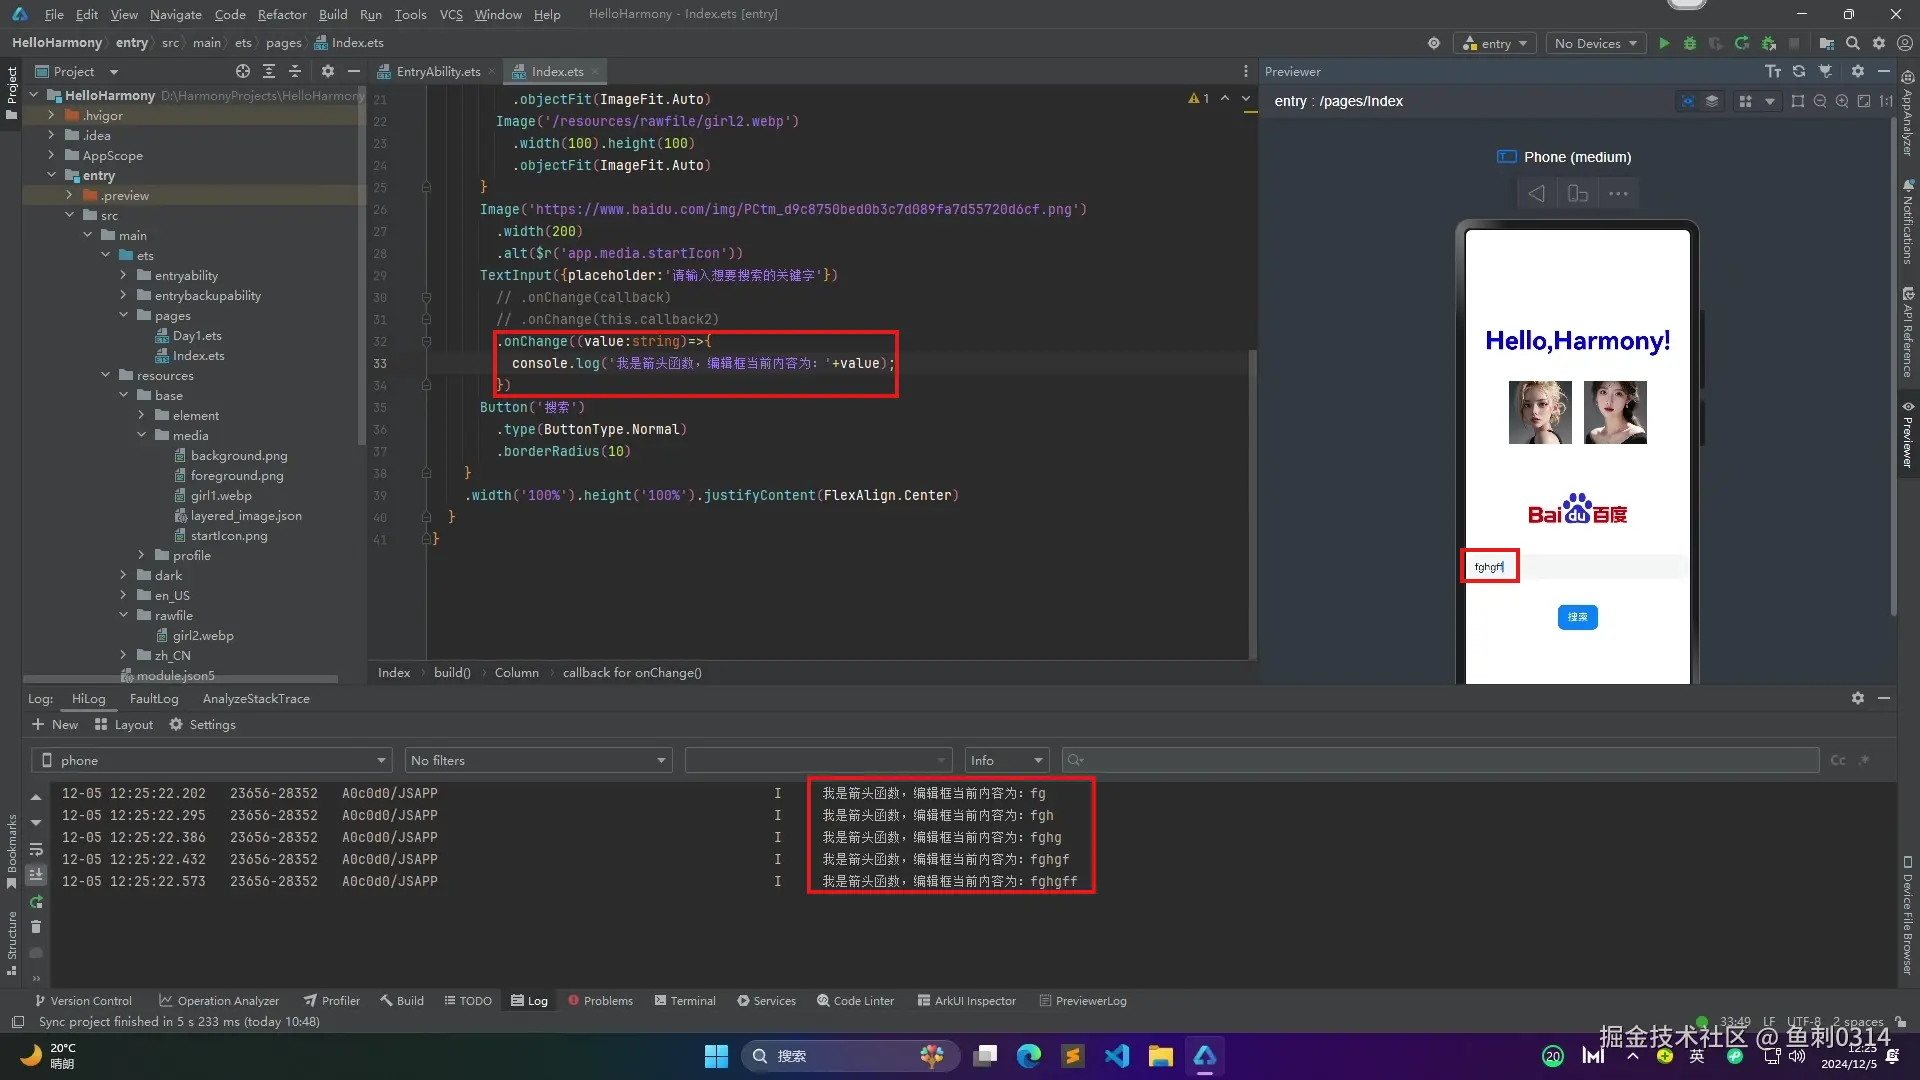The width and height of the screenshot is (1920, 1080).
Task: Open the No Devices dropdown
Action: pyautogui.click(x=1595, y=43)
